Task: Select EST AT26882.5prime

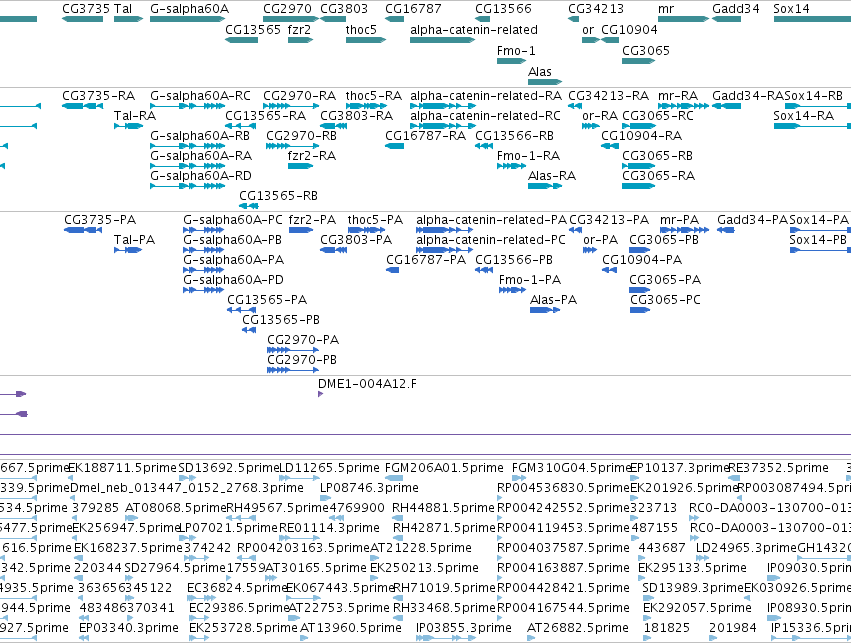Action: (577, 628)
